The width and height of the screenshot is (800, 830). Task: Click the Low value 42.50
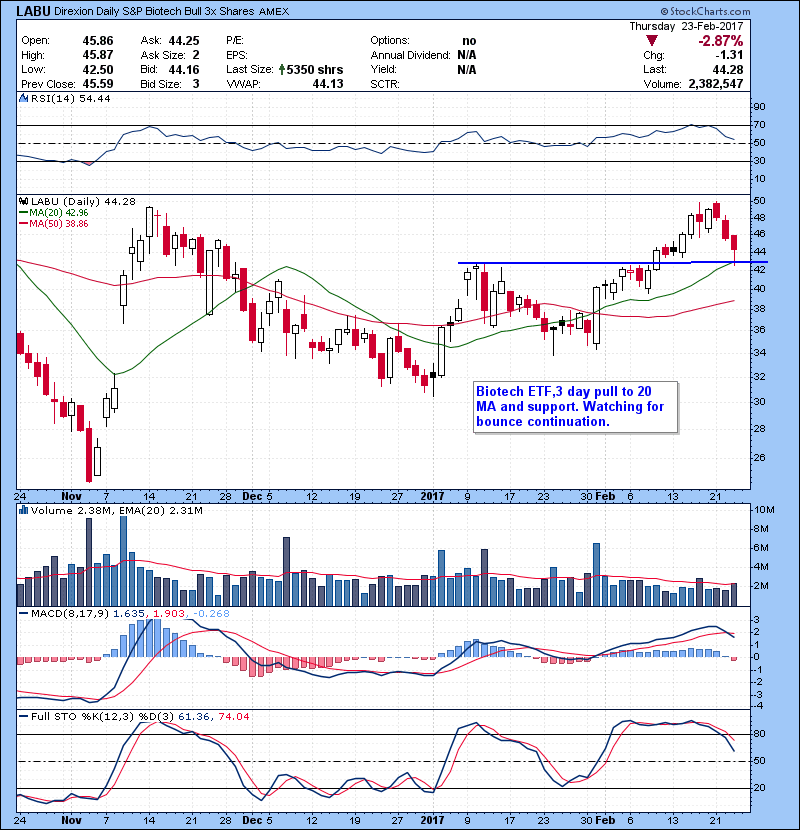pos(98,69)
